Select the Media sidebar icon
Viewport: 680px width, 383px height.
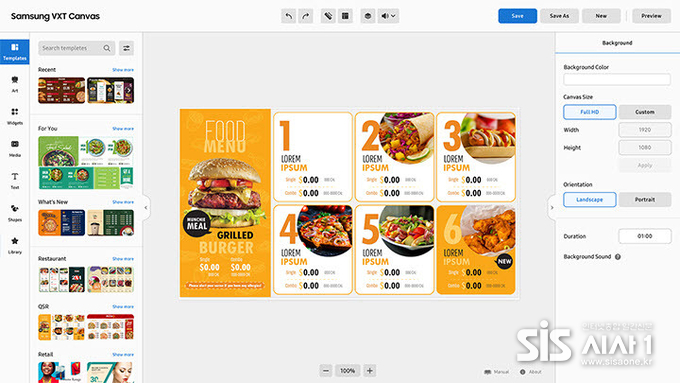tap(15, 148)
